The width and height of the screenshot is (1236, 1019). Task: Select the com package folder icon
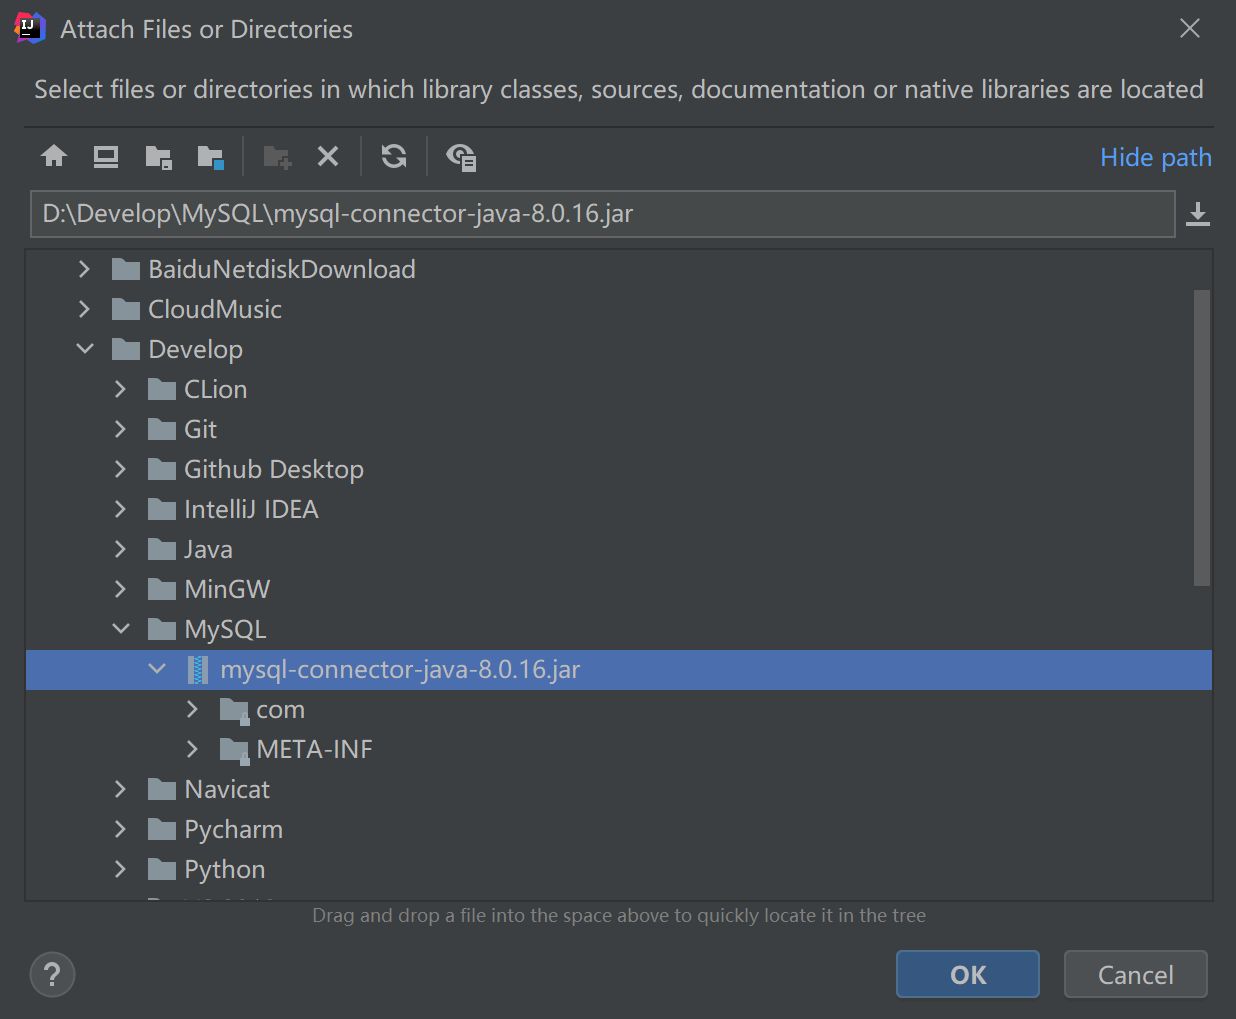[234, 710]
